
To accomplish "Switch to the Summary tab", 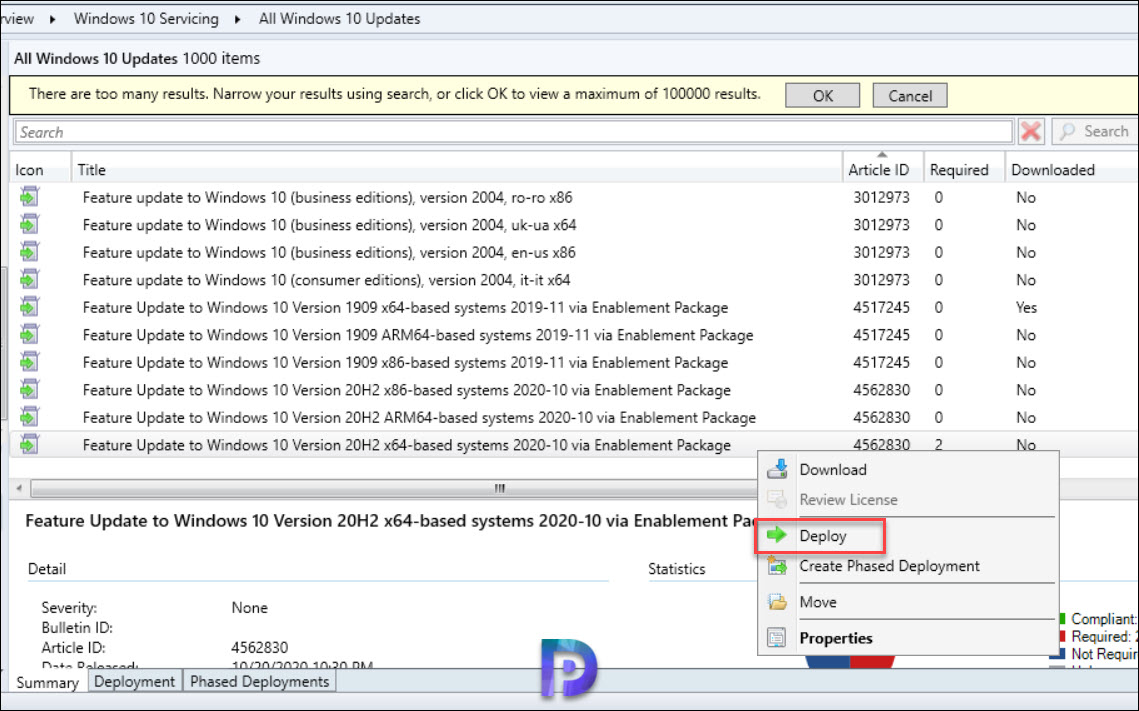I will (47, 682).
